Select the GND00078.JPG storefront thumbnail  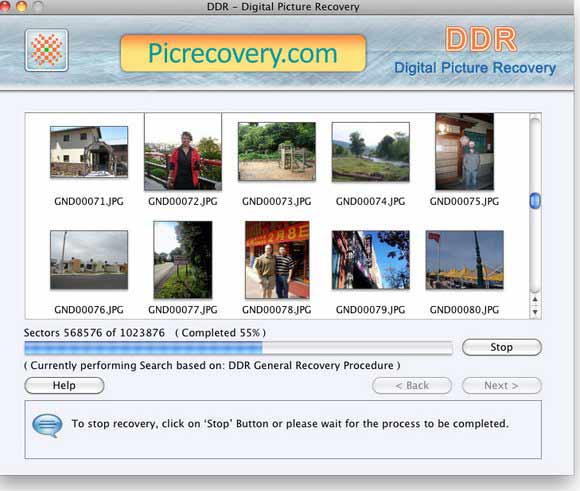pyautogui.click(x=277, y=260)
